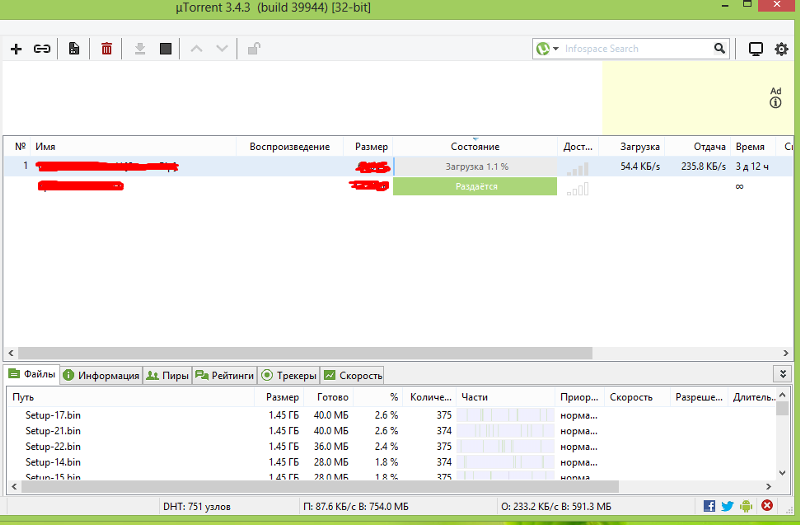This screenshot has width=800, height=525.
Task: Remove torrent with red trash icon
Action: click(x=106, y=49)
